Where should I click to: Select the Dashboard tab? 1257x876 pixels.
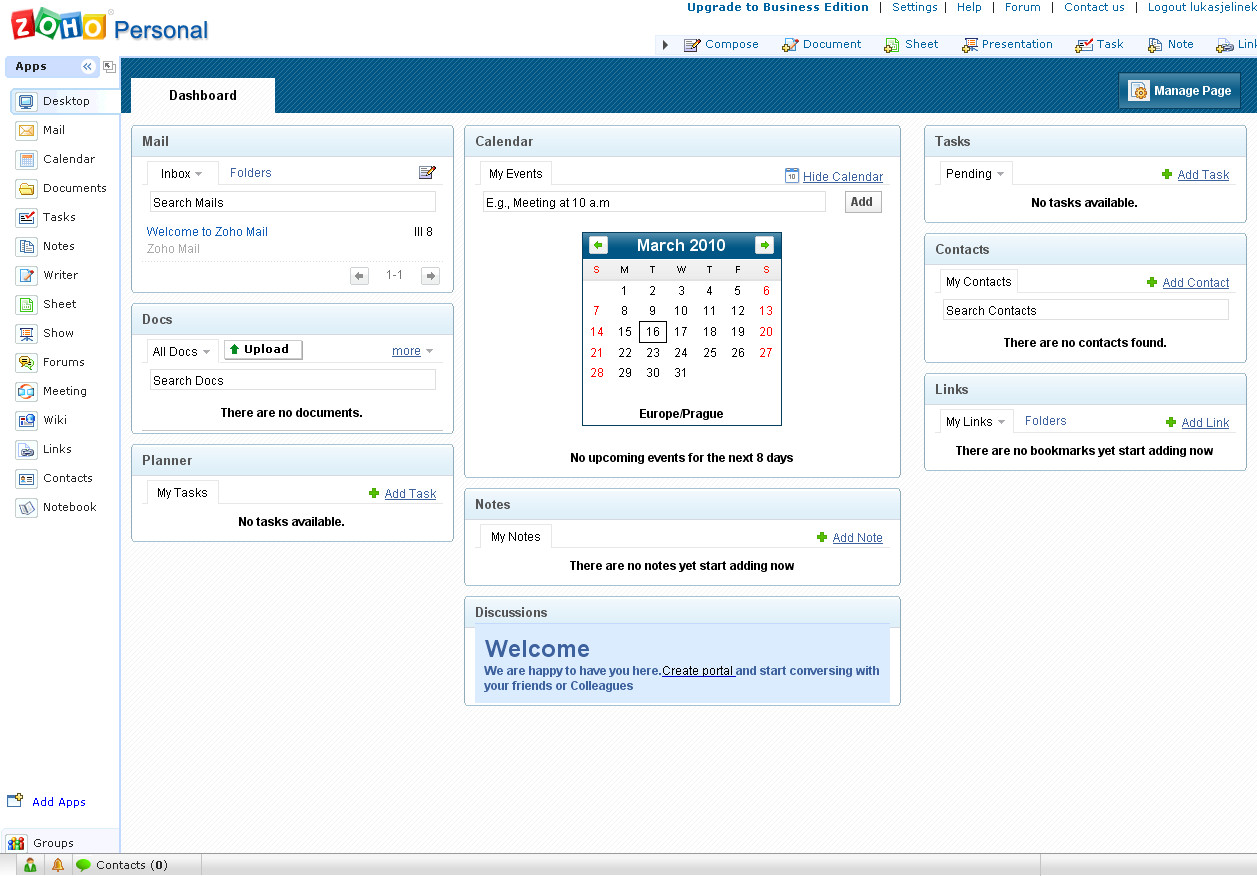[x=203, y=96]
